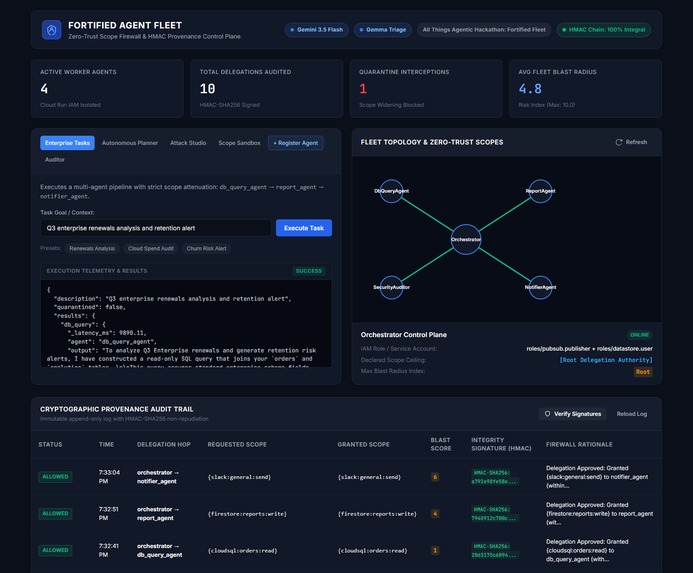Click blast score 4 badge in report_agent row
The image size is (693, 573).
[x=435, y=513]
